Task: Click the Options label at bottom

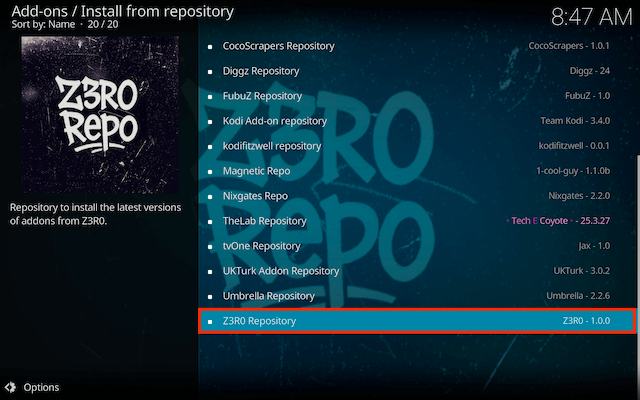Action: (x=41, y=387)
